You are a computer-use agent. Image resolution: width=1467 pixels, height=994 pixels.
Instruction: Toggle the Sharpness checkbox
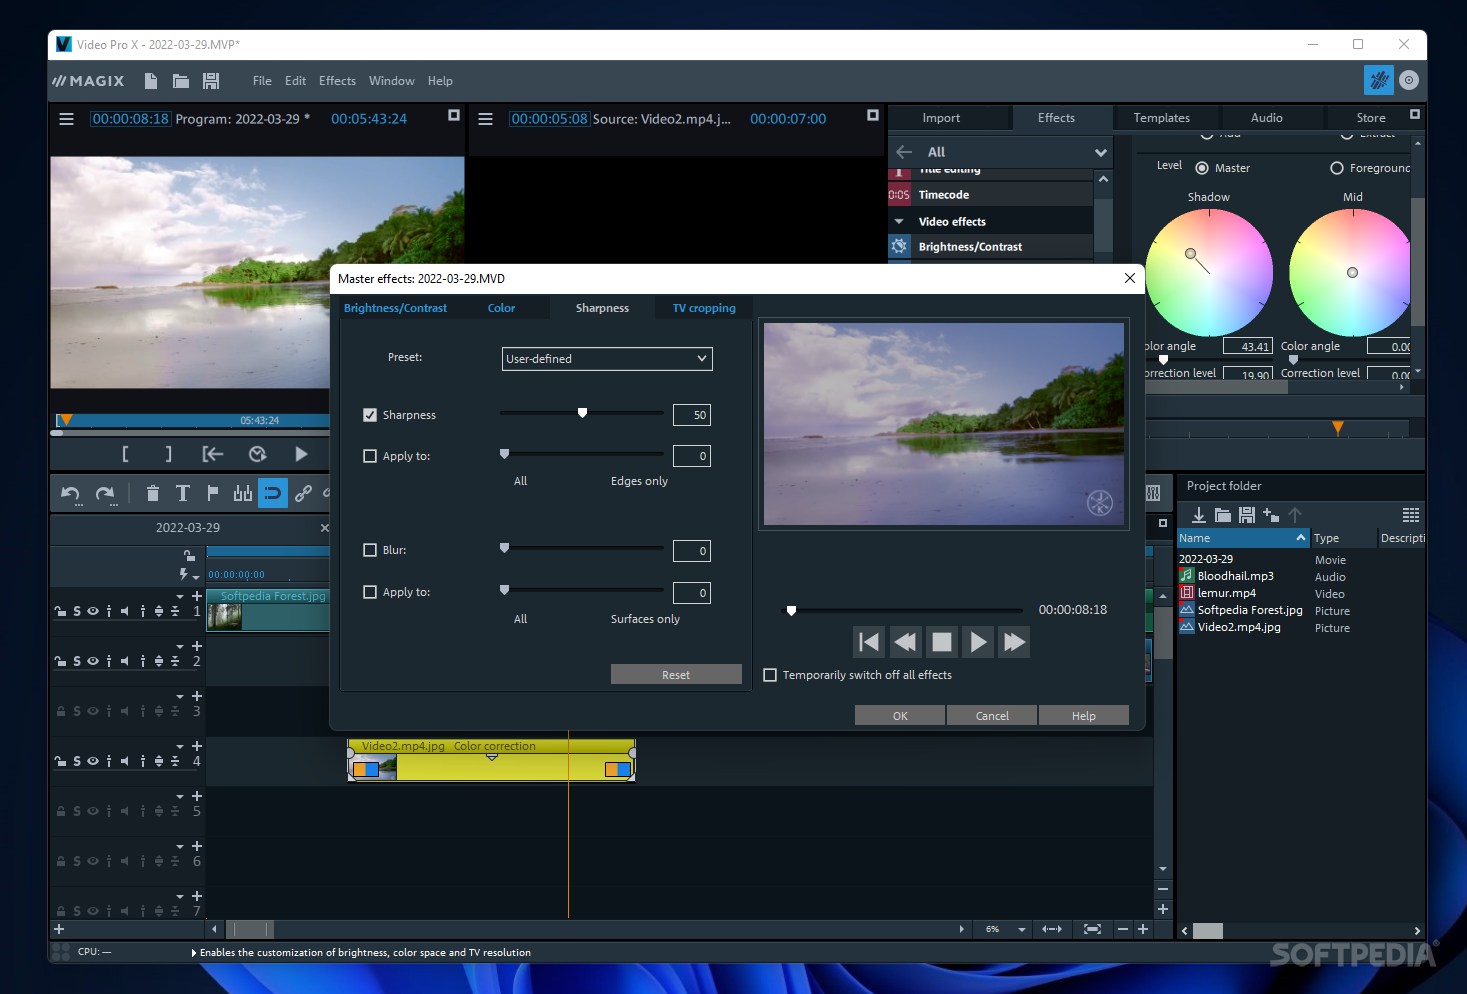(x=369, y=414)
